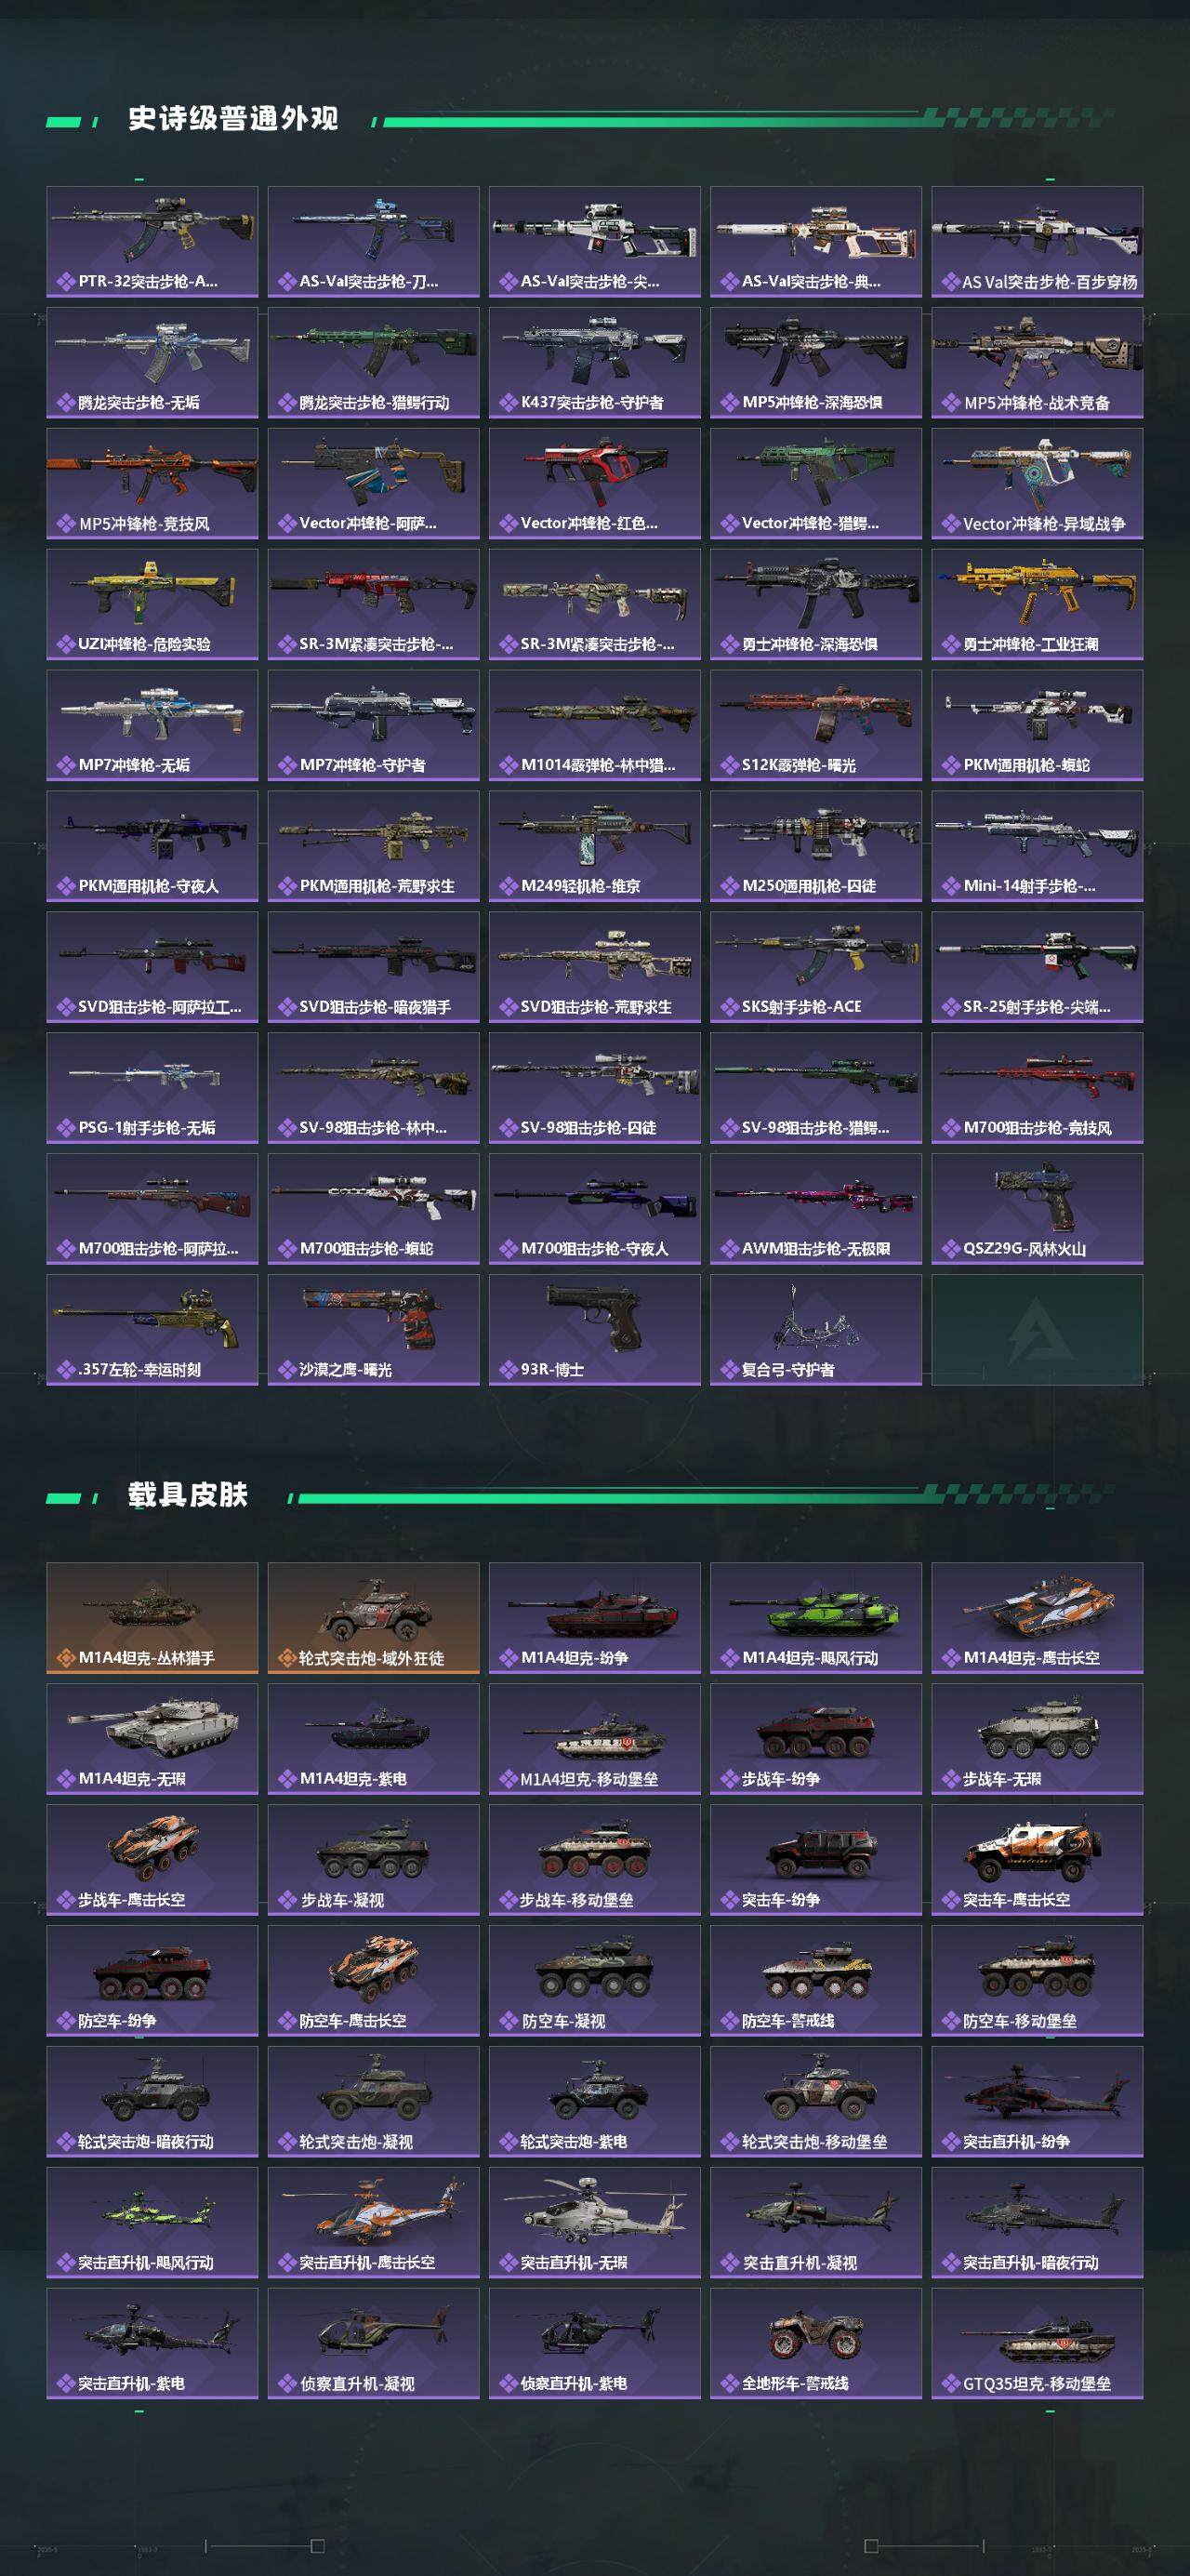Open the 复合弓-守护者 bow skin
Image resolution: width=1190 pixels, height=2576 pixels.
pos(816,1330)
